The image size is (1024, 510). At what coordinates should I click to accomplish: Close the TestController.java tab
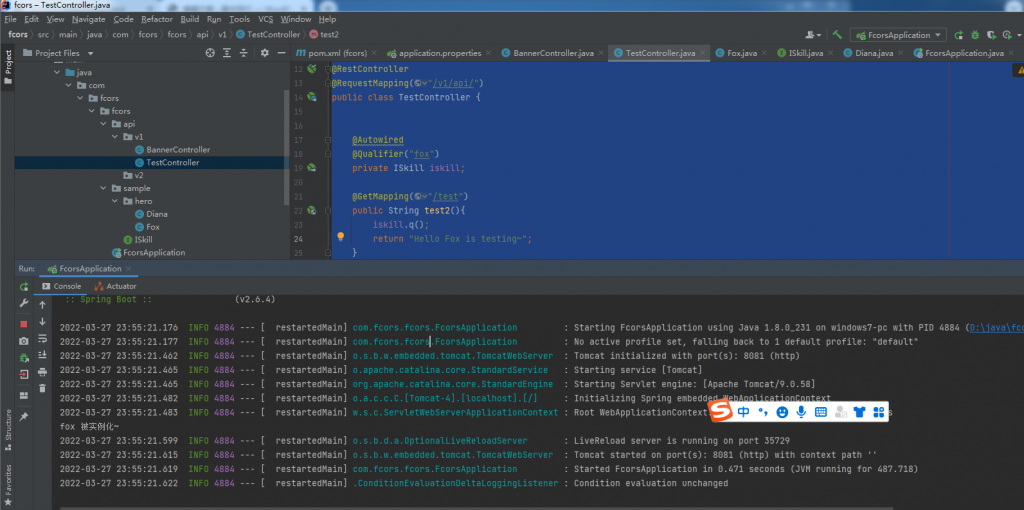(x=703, y=54)
